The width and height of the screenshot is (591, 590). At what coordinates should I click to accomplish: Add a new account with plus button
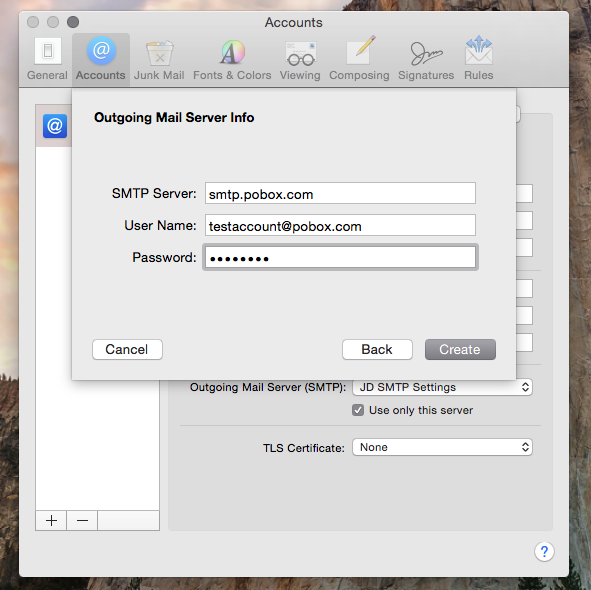tap(51, 521)
